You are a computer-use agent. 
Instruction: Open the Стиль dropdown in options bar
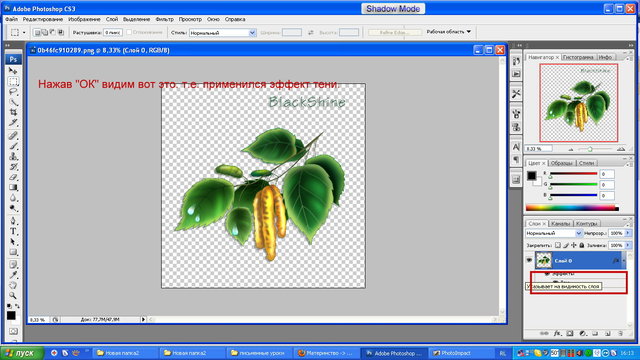tap(222, 33)
